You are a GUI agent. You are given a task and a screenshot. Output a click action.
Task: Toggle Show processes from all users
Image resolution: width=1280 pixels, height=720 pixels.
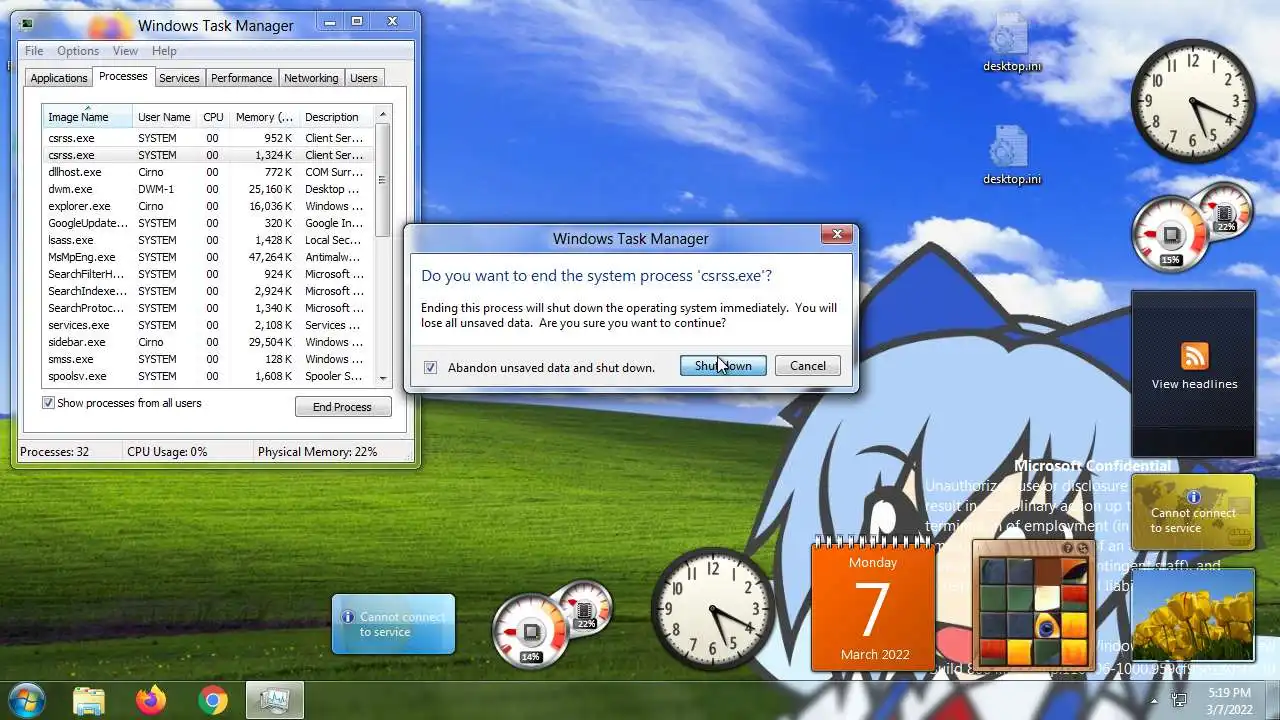[x=48, y=403]
